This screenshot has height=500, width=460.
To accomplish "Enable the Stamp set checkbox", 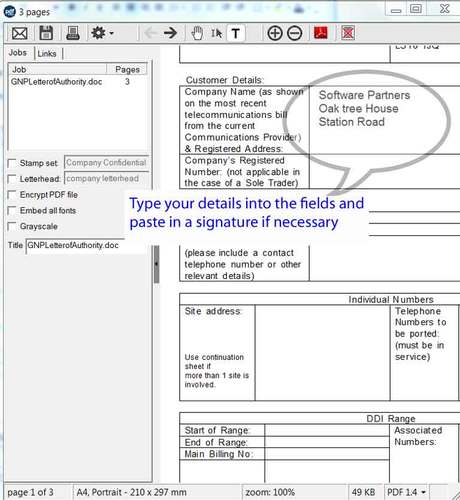I will [x=12, y=163].
